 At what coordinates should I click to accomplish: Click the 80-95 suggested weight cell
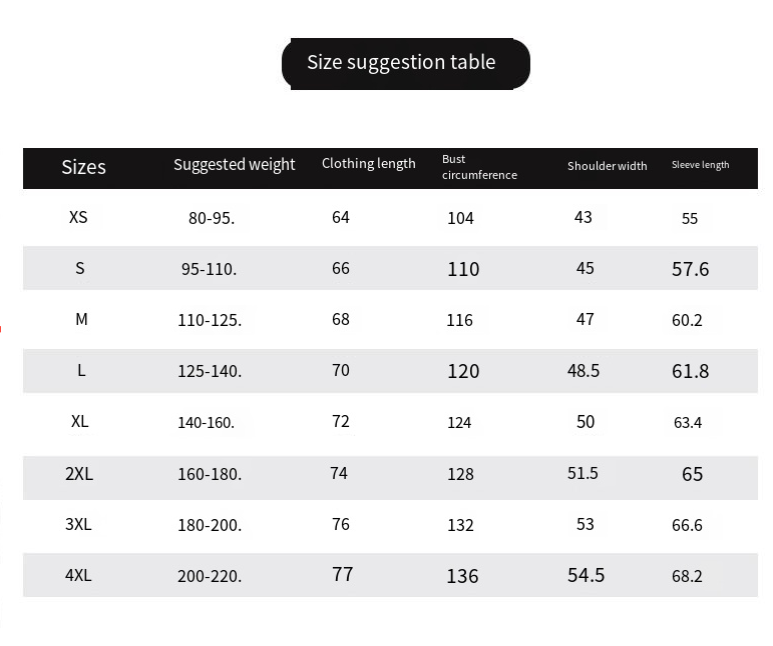211,218
